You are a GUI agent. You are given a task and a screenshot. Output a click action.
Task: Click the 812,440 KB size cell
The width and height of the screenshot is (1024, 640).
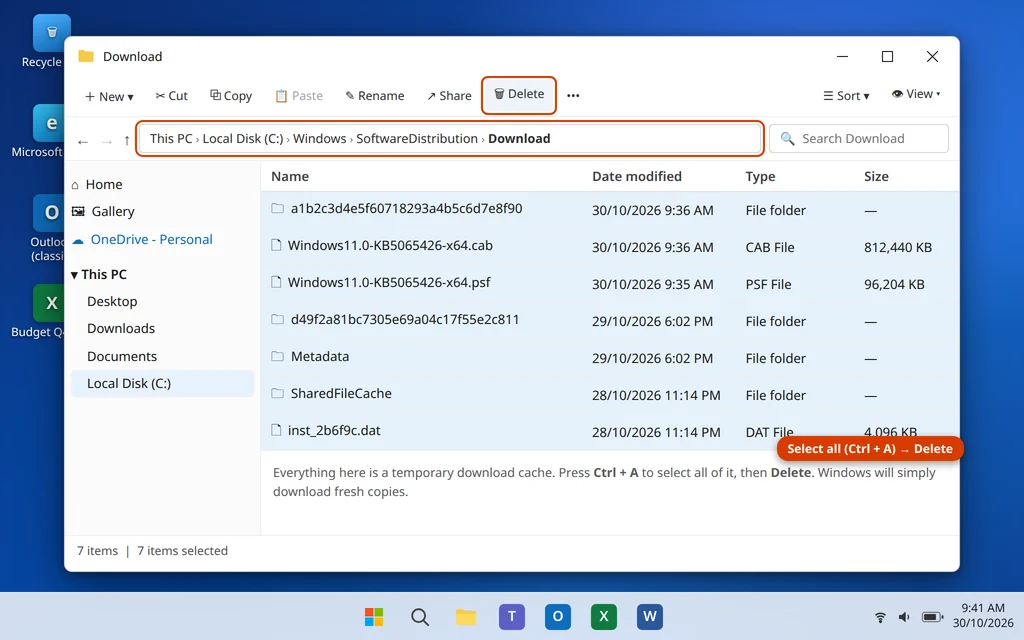tap(897, 248)
